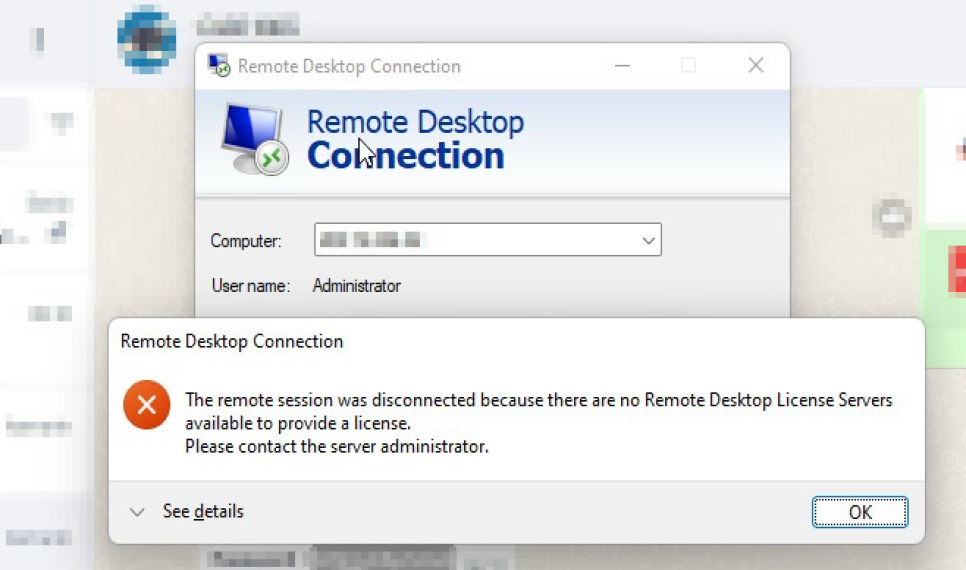966x570 pixels.
Task: Select the "Administrator" user name text
Action: pyautogui.click(x=356, y=286)
